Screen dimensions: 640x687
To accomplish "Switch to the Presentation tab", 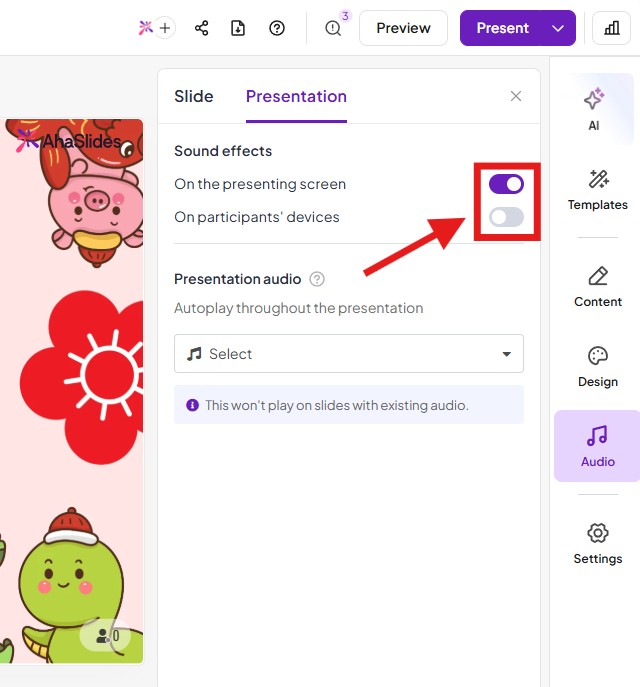I will point(296,97).
